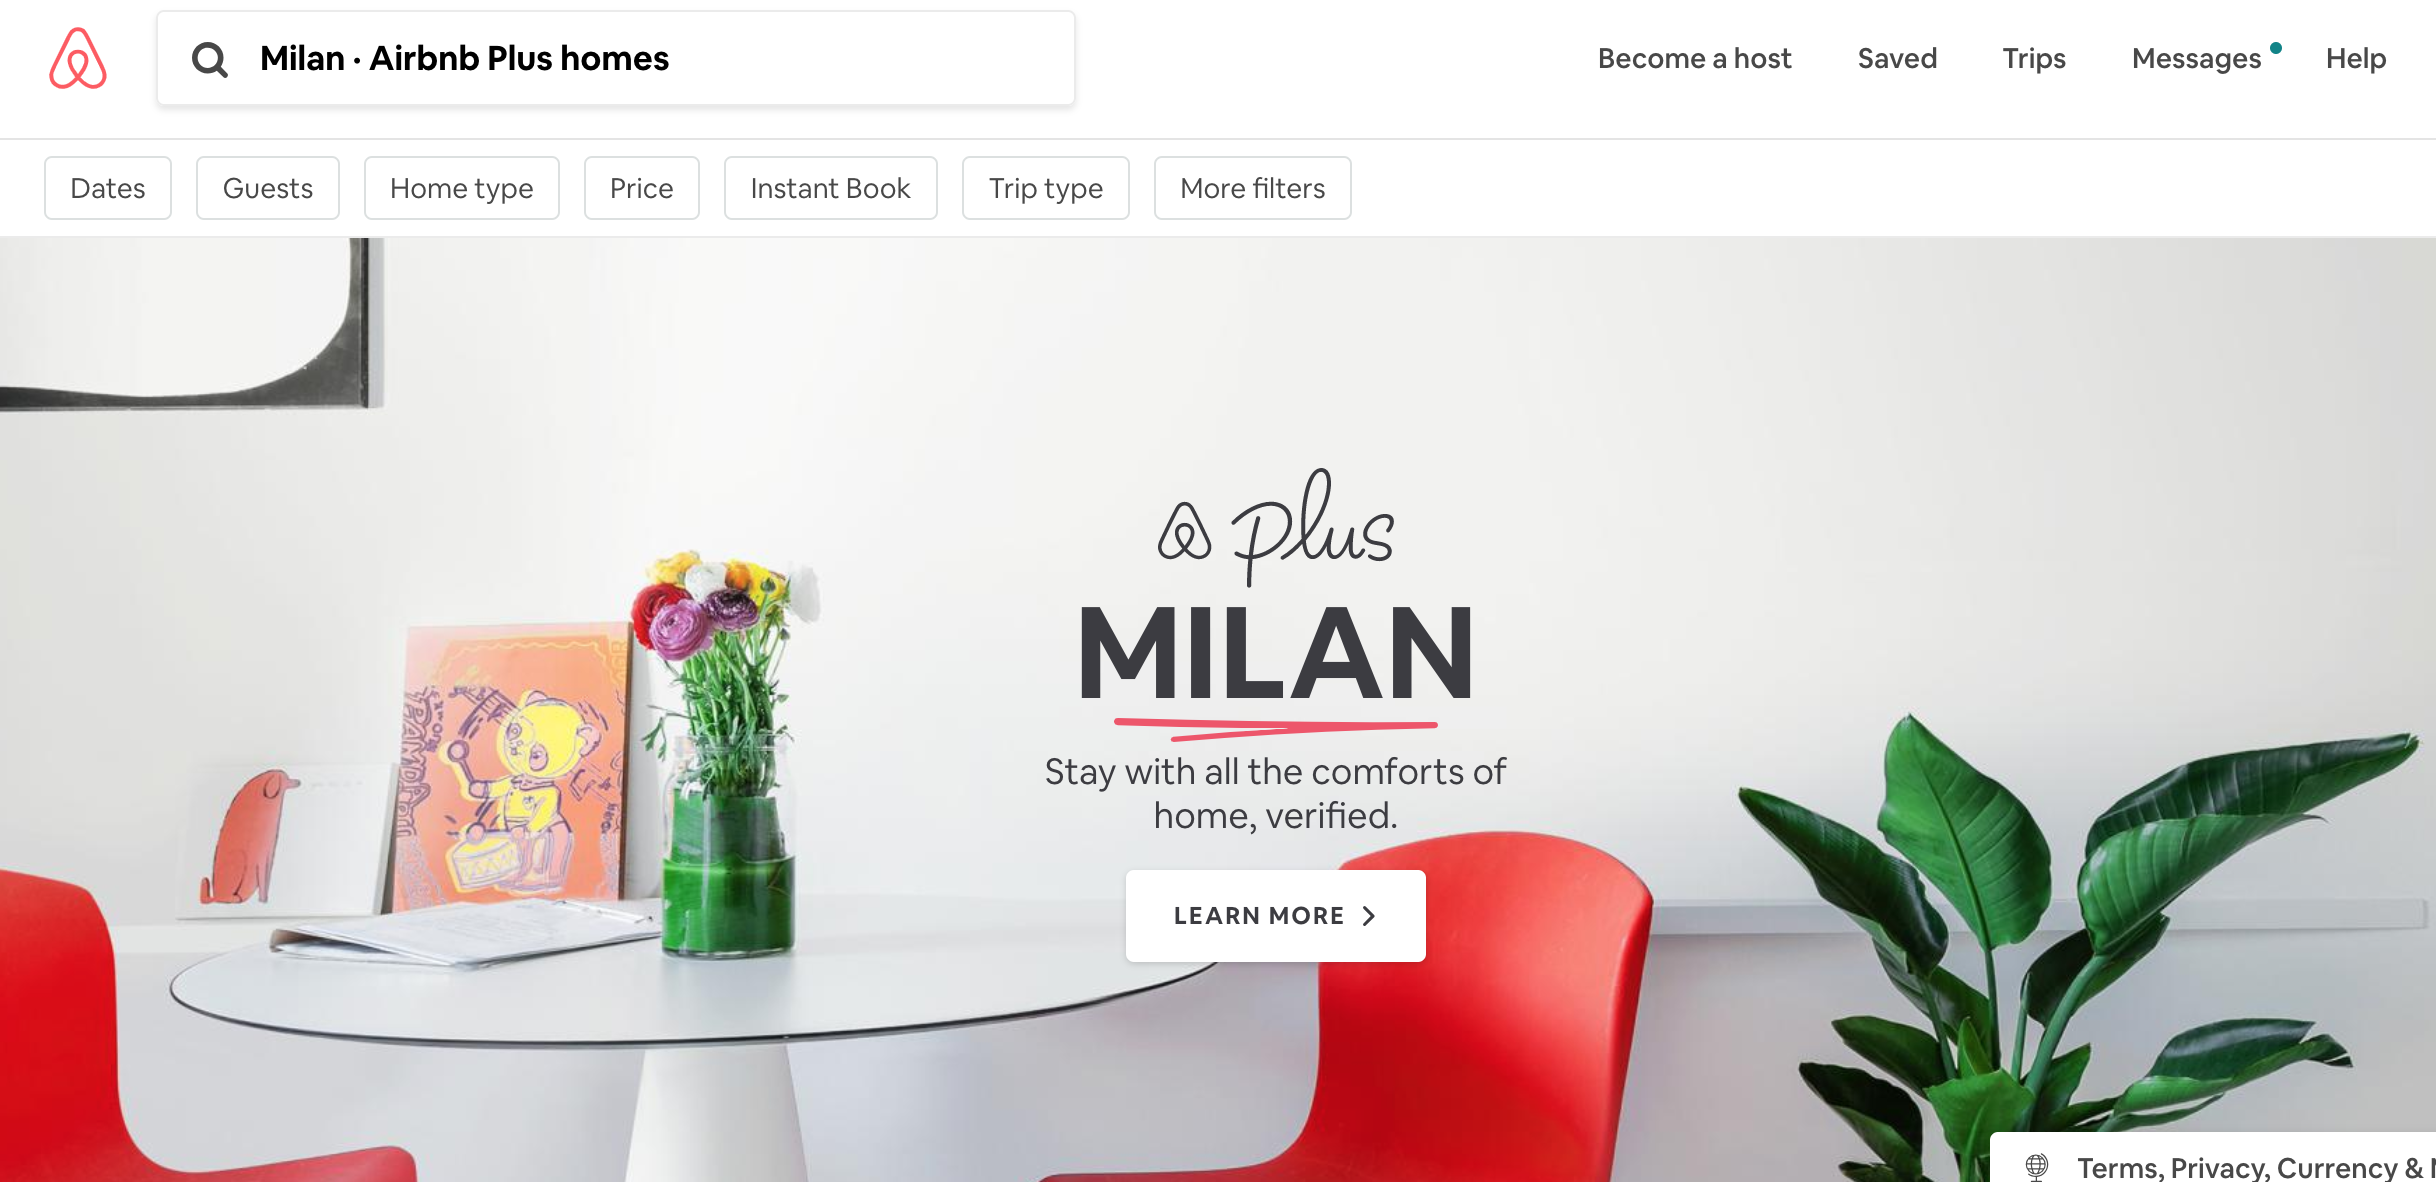Open Messages in the top navigation
The height and width of the screenshot is (1182, 2436).
coord(2196,58)
